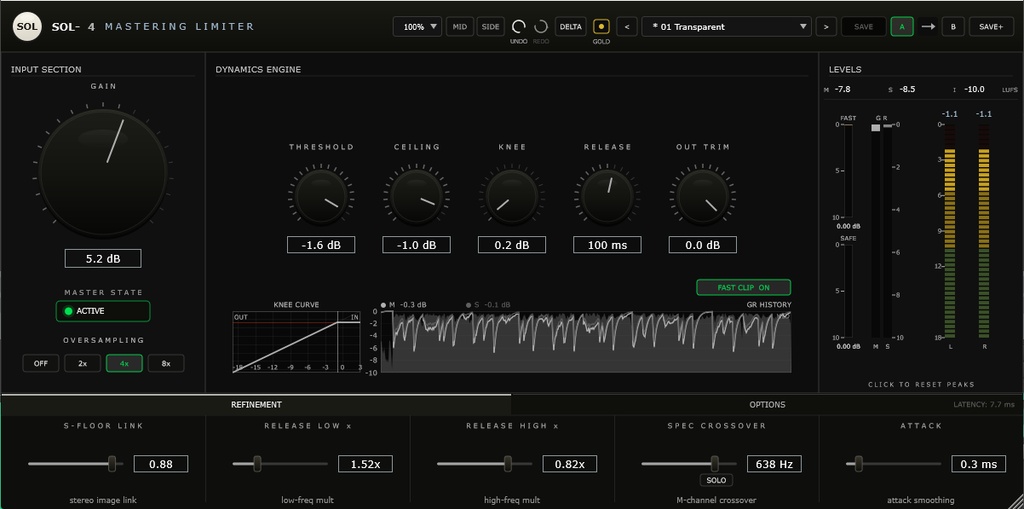Viewport: 1024px width, 509px height.
Task: Click the large Gain knob
Action: [x=103, y=171]
